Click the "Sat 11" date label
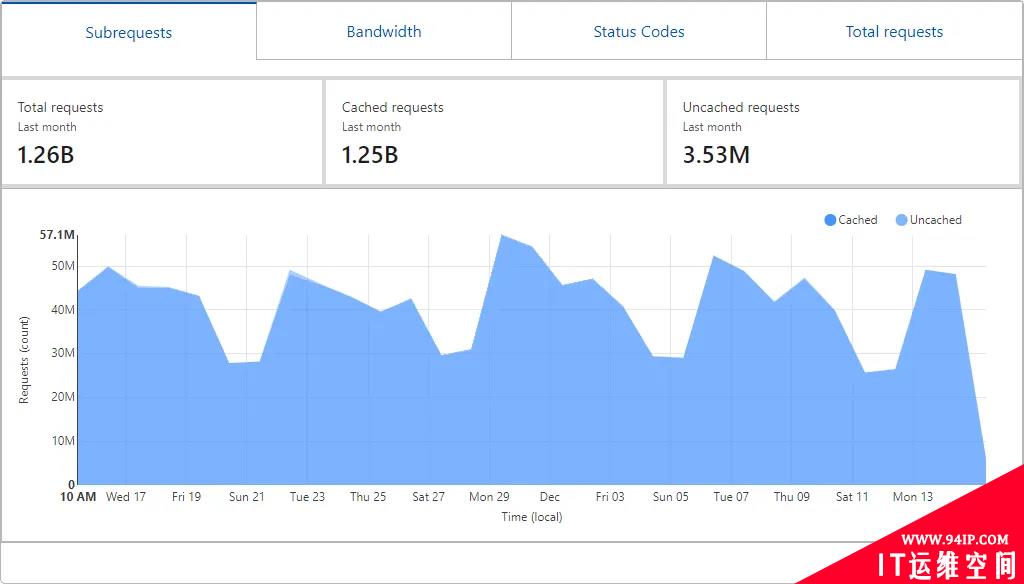Screen dimensions: 1024x584 click(852, 496)
